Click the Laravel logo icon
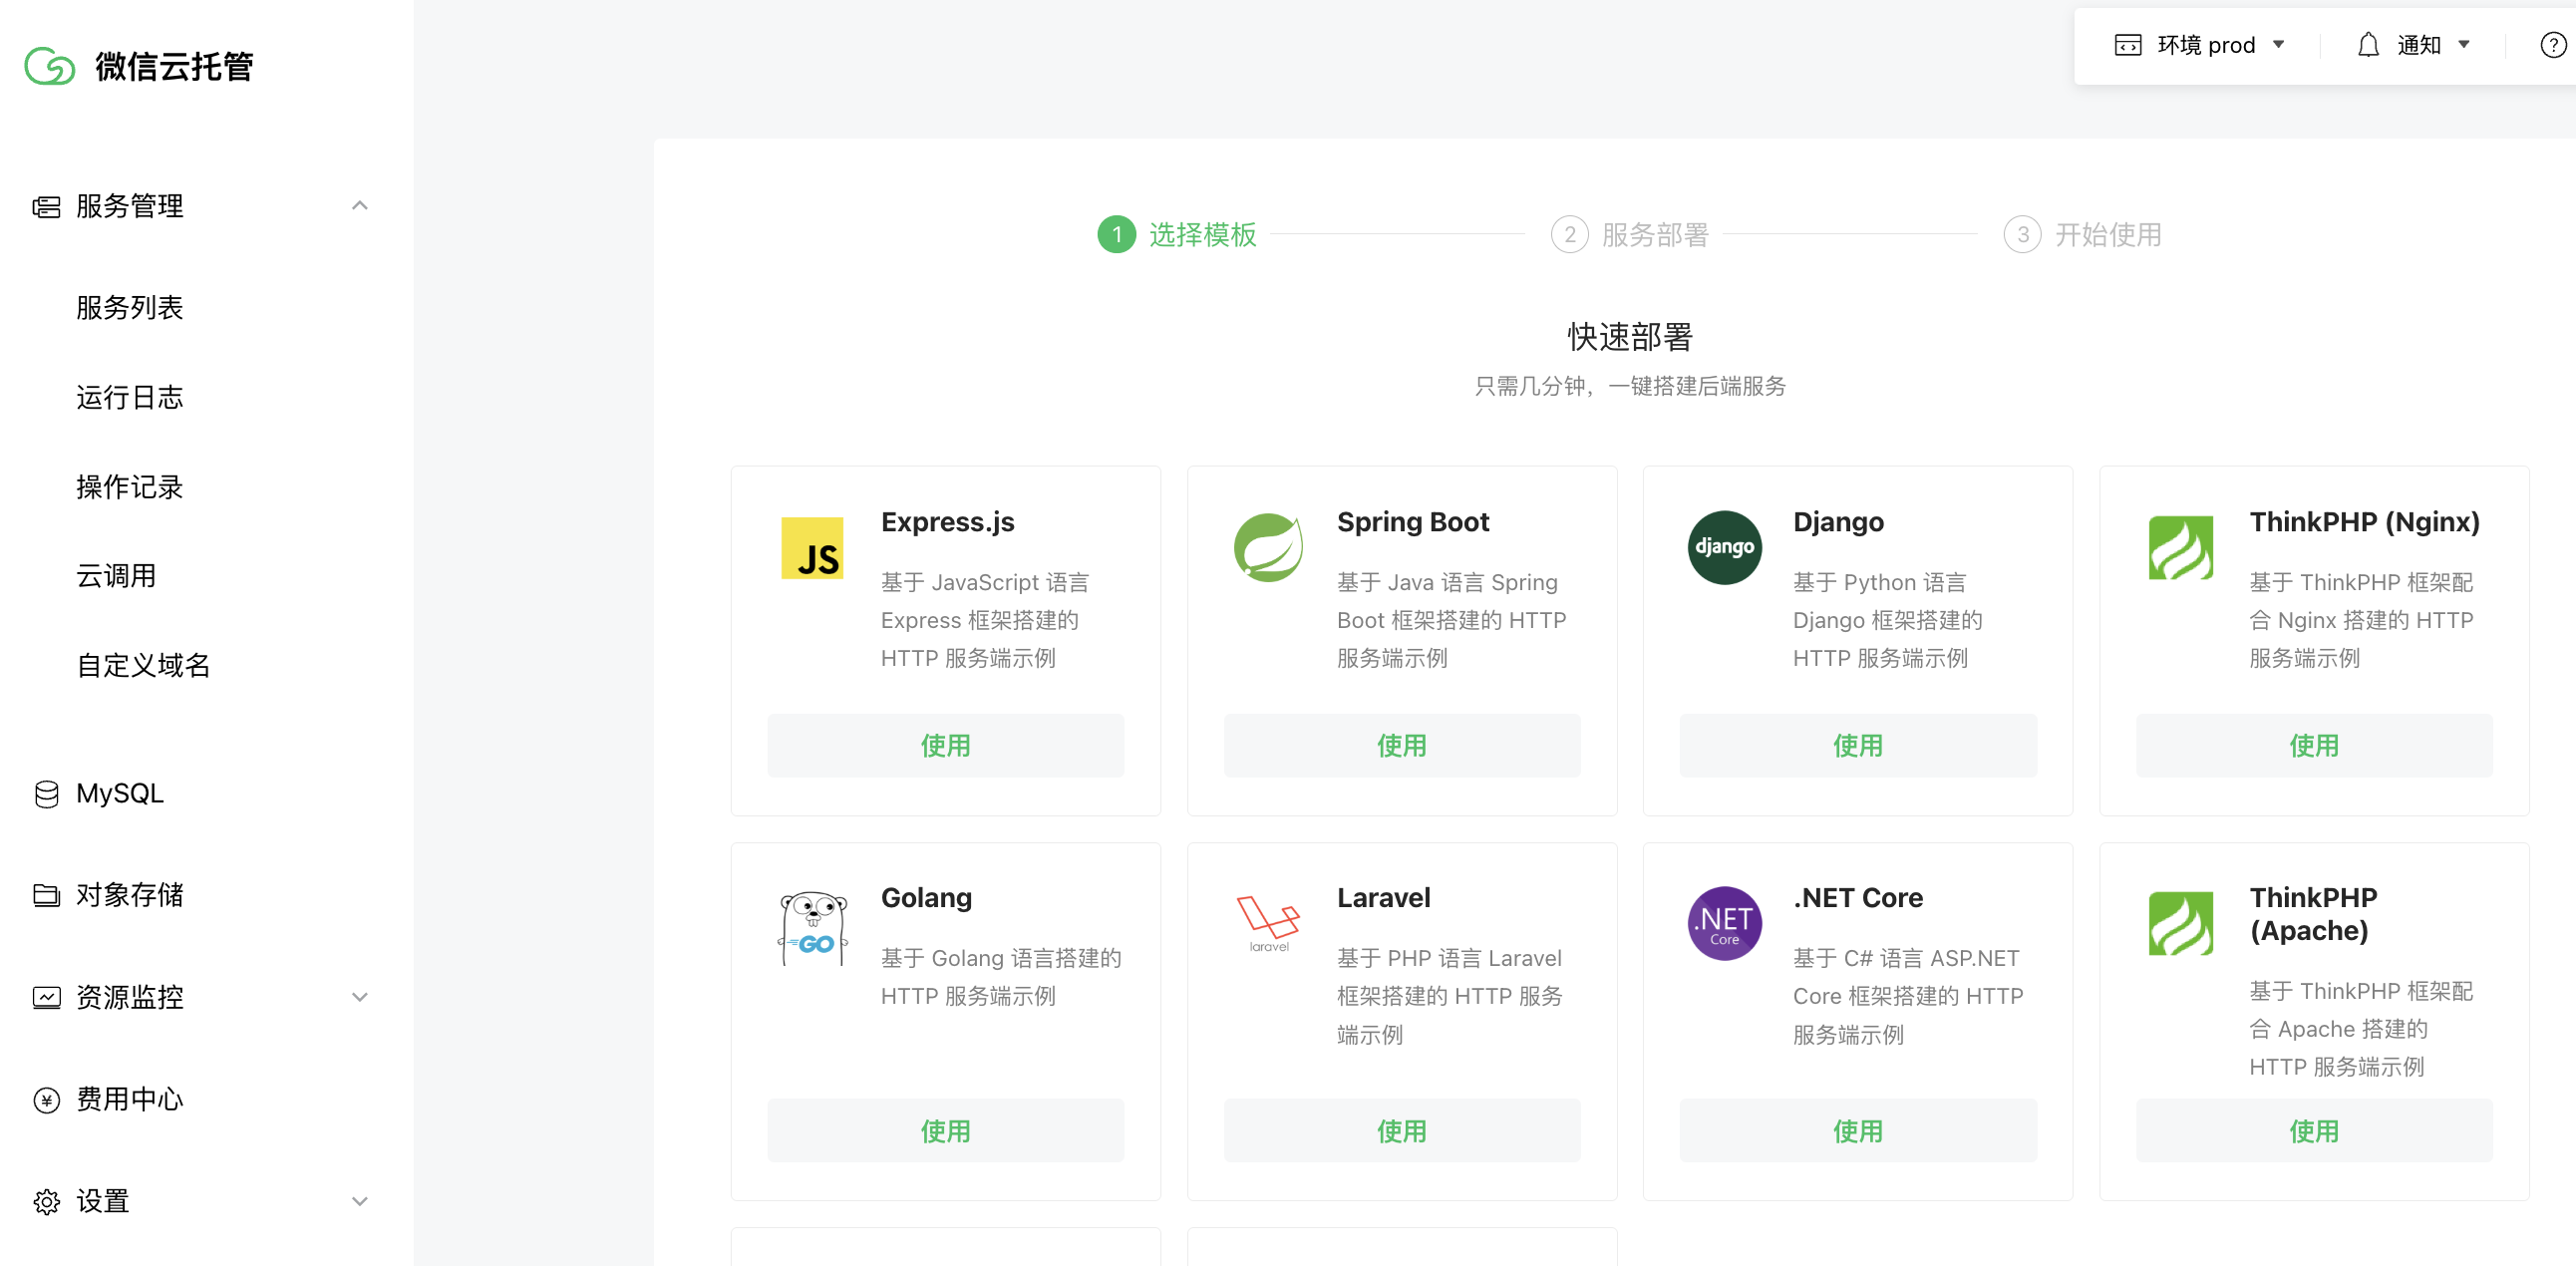The image size is (2576, 1266). [x=1268, y=922]
